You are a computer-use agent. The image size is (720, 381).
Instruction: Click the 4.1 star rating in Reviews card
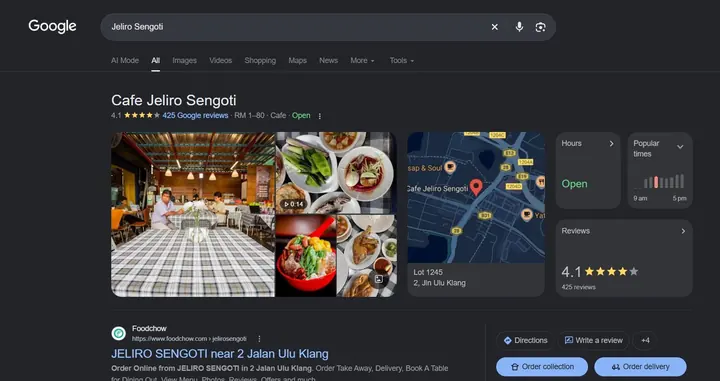click(x=600, y=272)
